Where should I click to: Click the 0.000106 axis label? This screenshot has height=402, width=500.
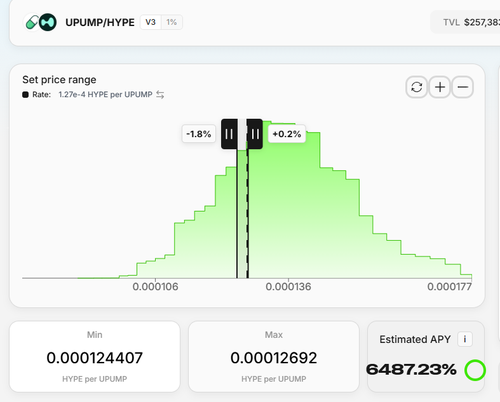click(155, 287)
